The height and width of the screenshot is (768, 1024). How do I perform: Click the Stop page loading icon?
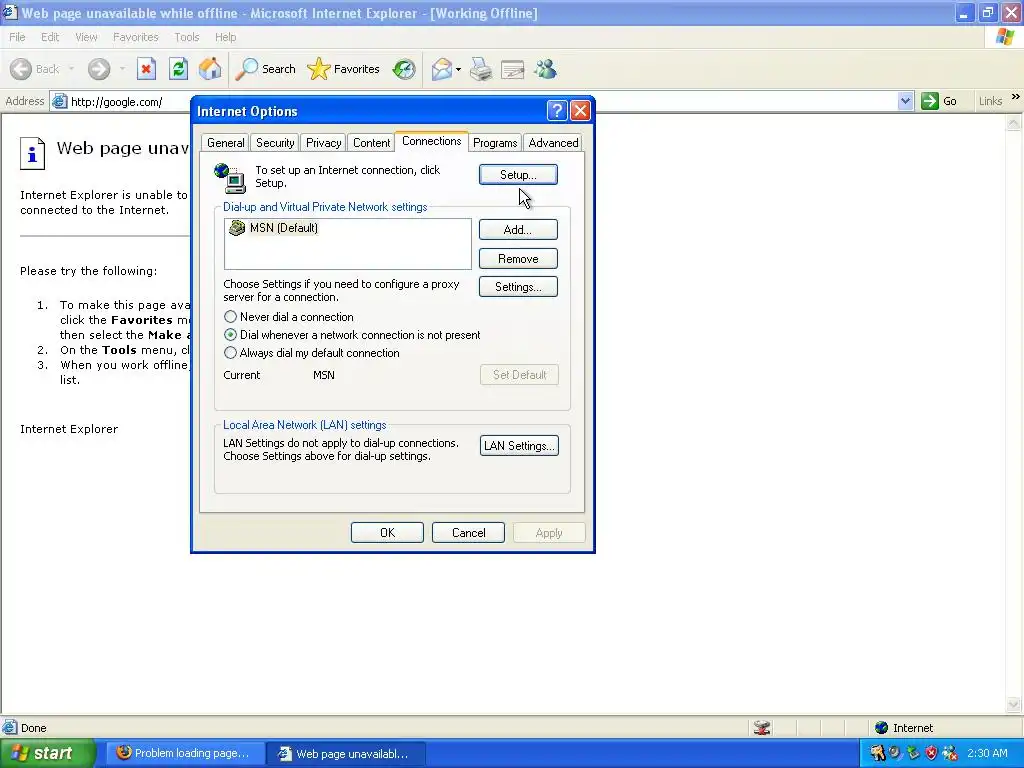(x=146, y=69)
